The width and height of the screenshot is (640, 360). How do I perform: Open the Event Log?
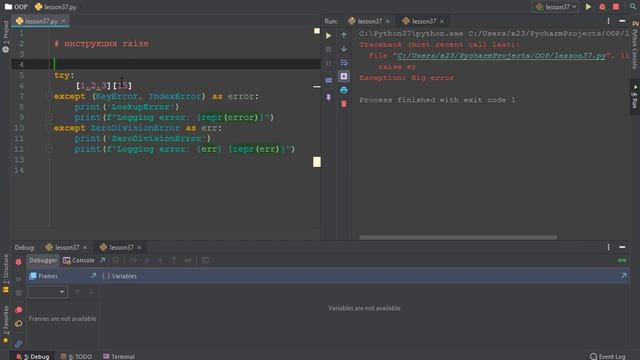(607, 356)
